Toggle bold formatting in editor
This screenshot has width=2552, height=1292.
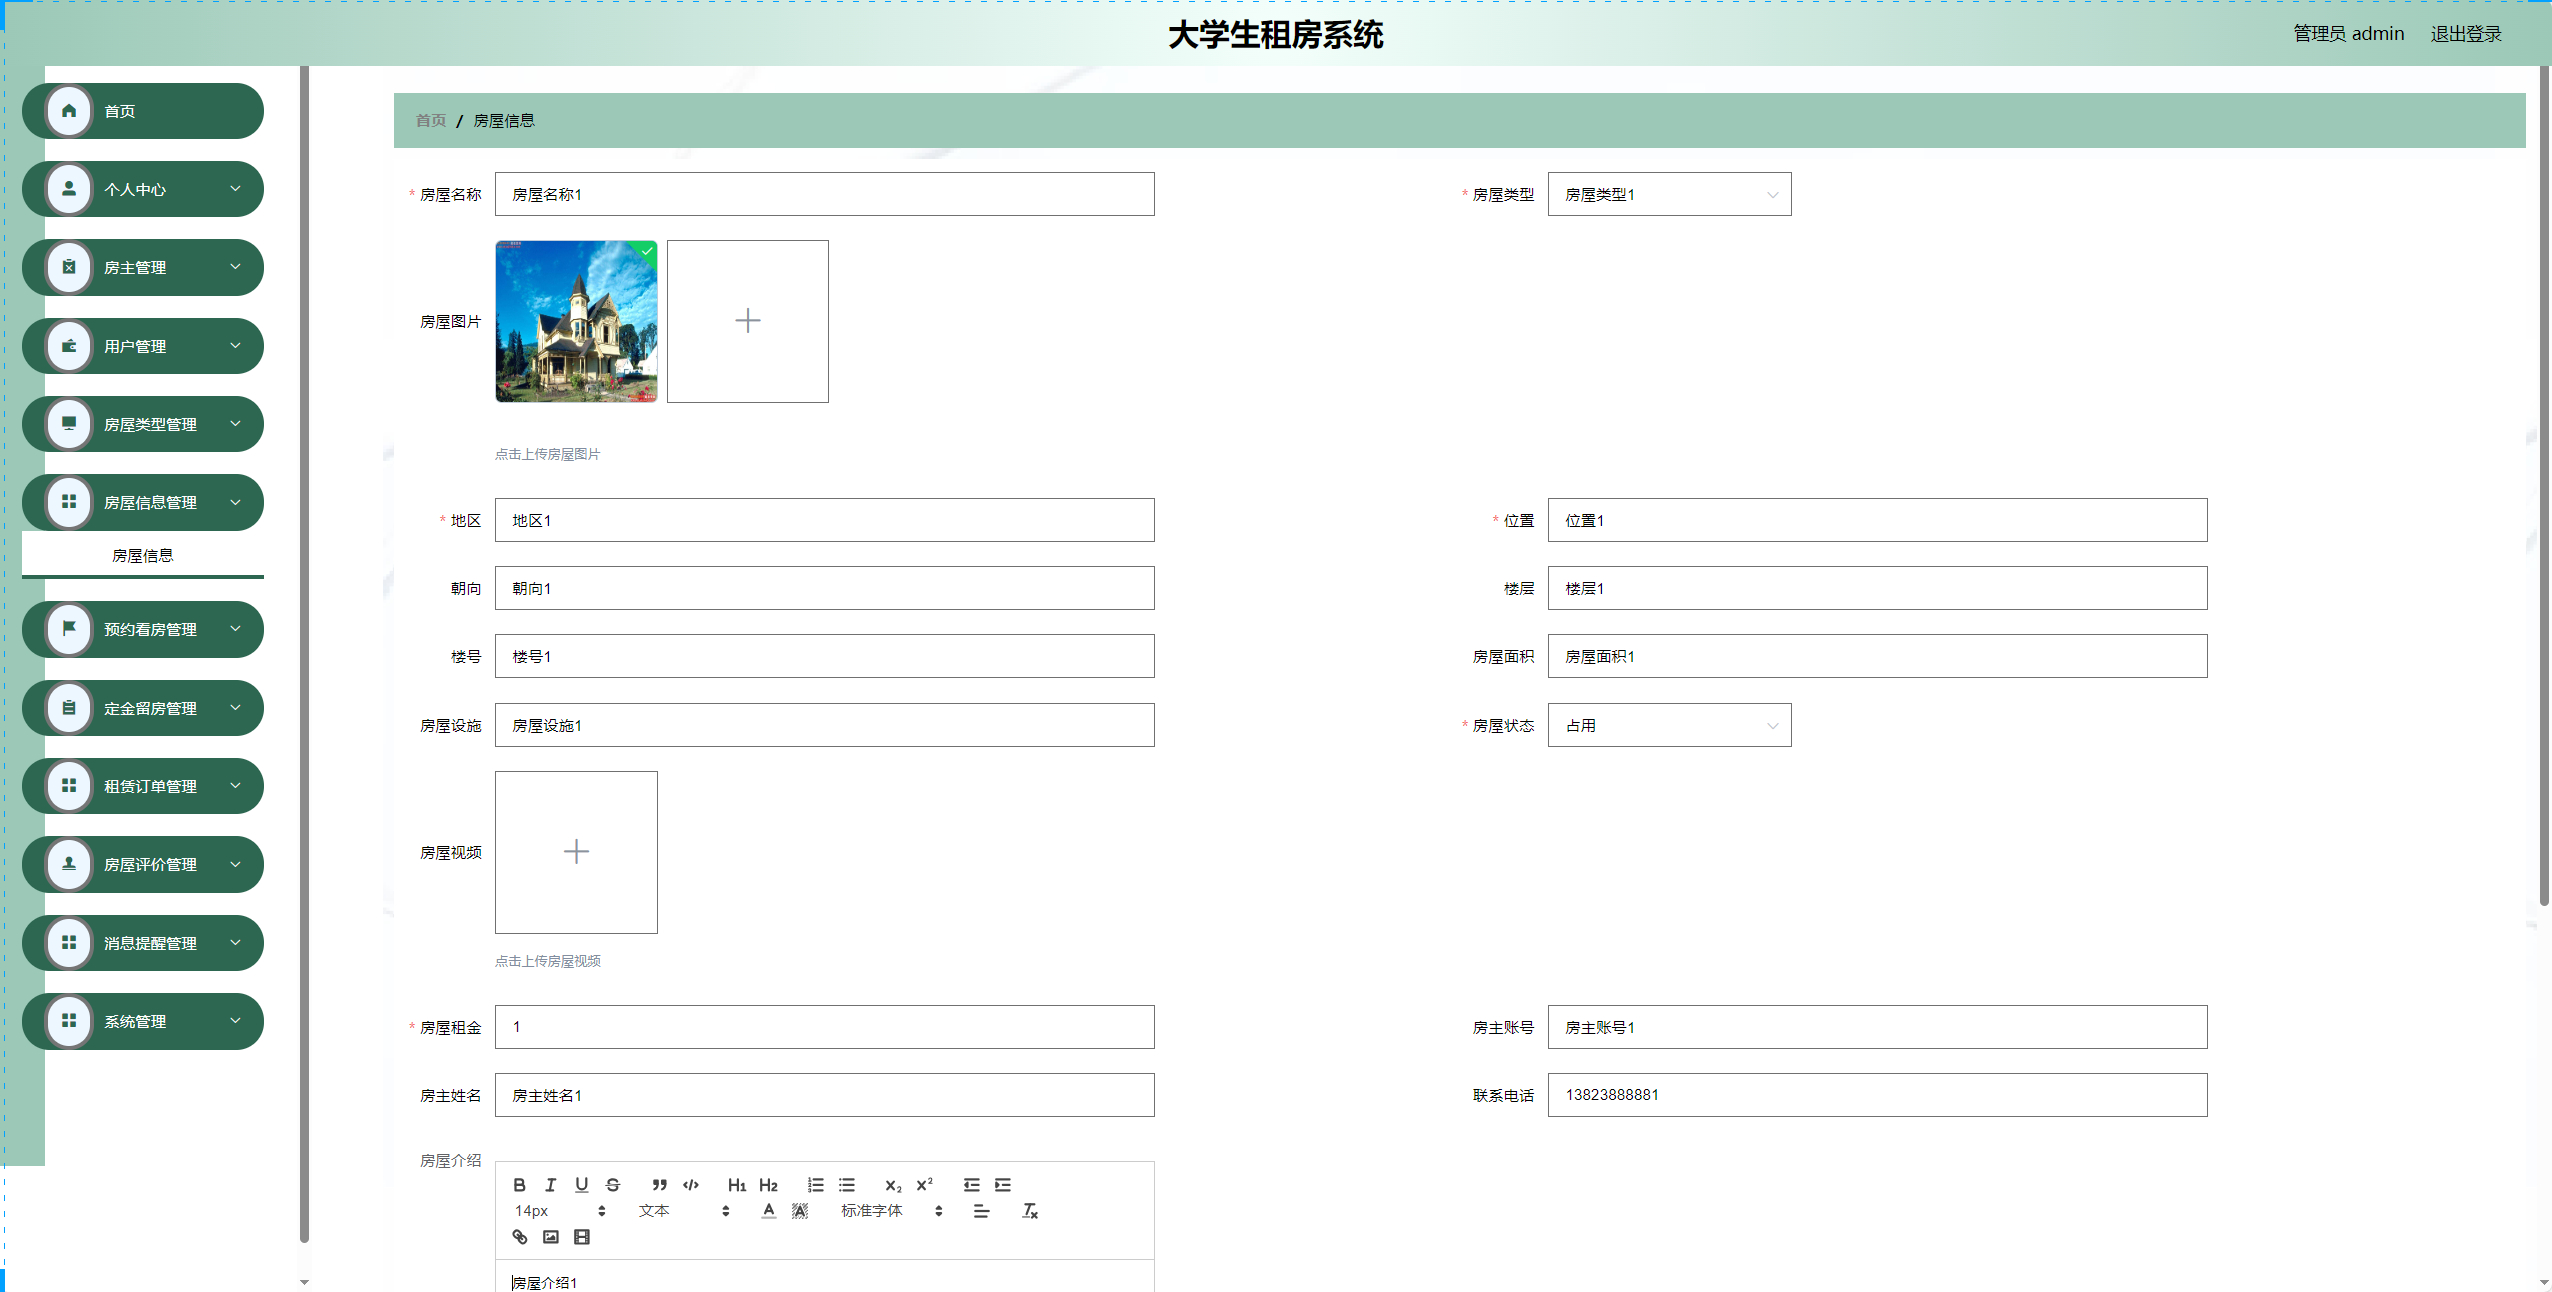(519, 1185)
